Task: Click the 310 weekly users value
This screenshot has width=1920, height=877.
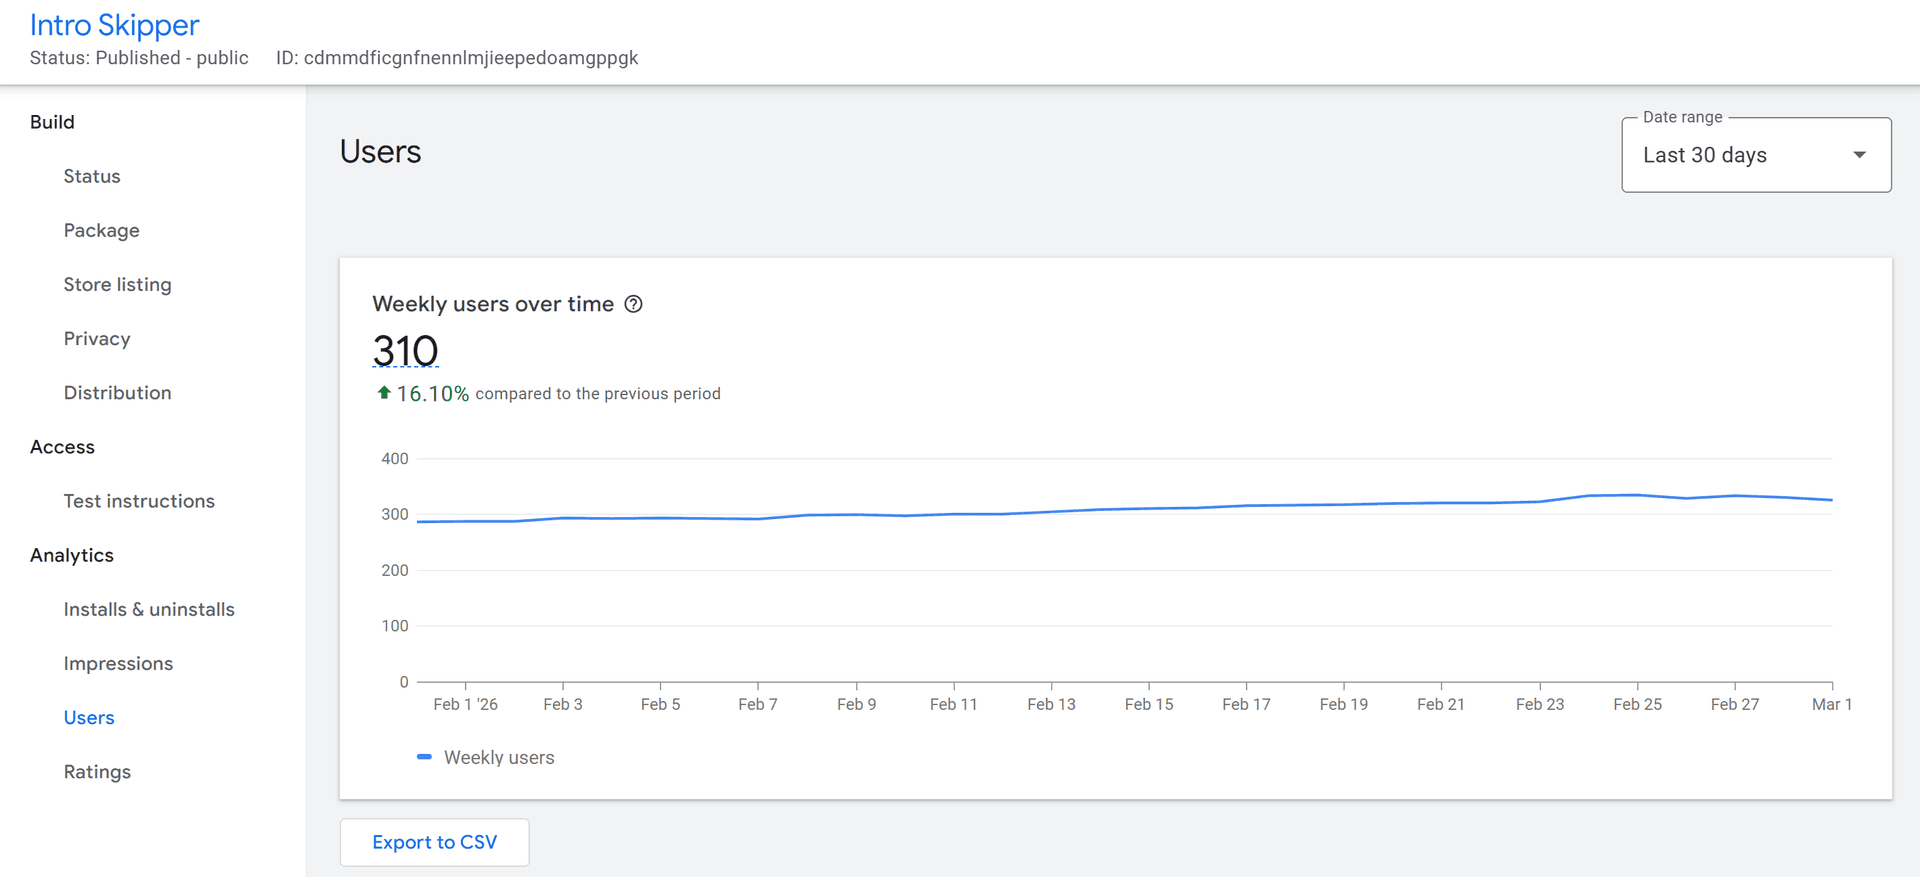Action: 405,351
